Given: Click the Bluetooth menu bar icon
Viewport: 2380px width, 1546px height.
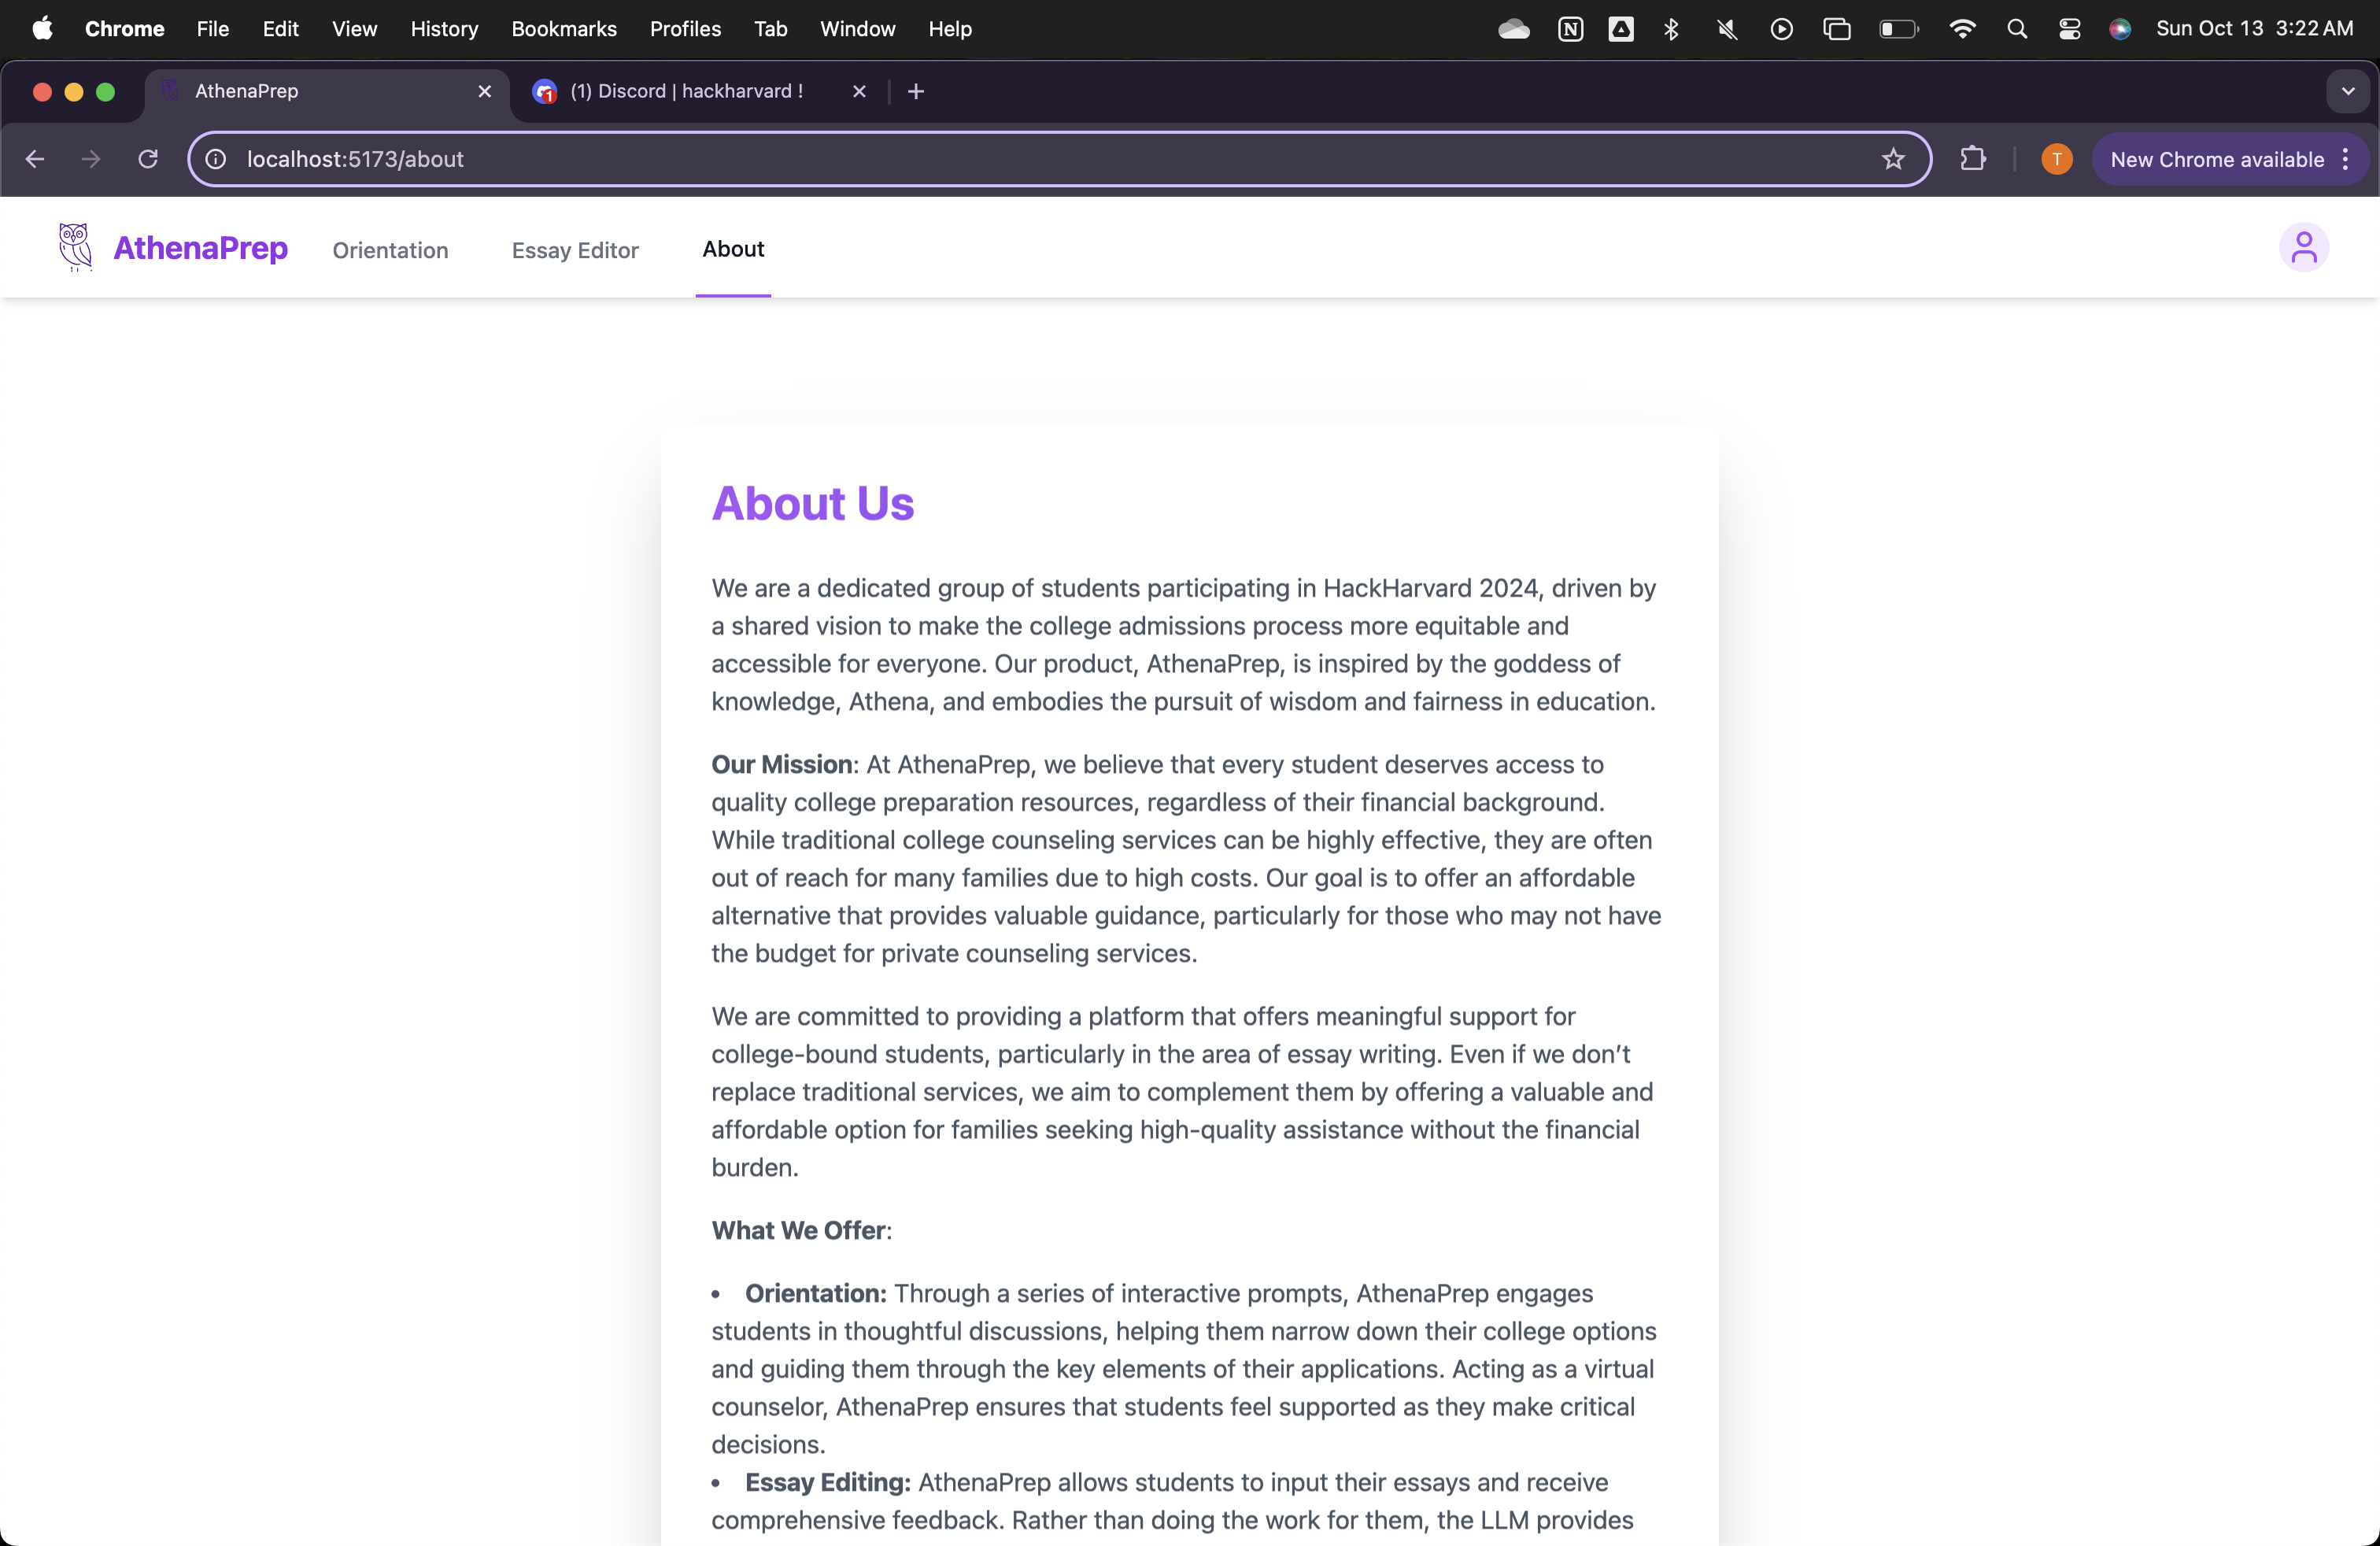Looking at the screenshot, I should pos(1671,29).
